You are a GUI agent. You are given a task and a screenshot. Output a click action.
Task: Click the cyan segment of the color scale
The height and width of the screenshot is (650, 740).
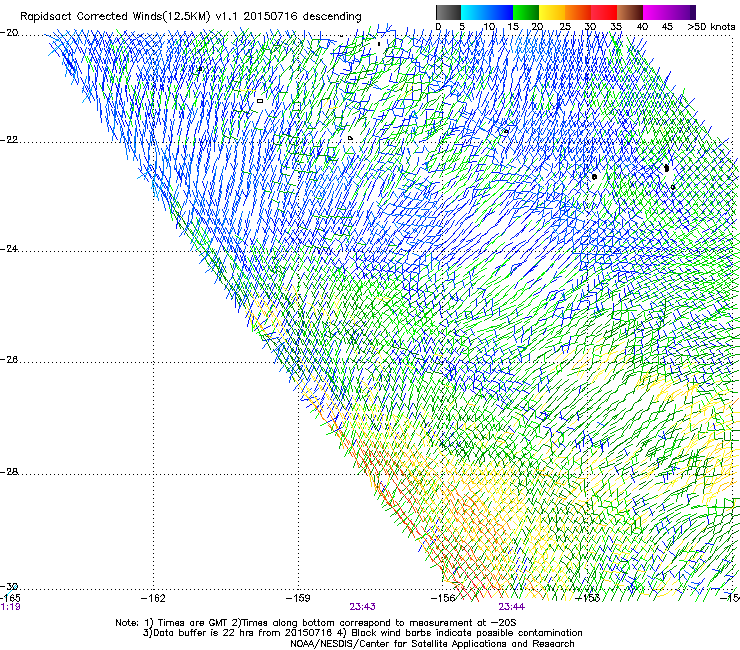coord(472,12)
